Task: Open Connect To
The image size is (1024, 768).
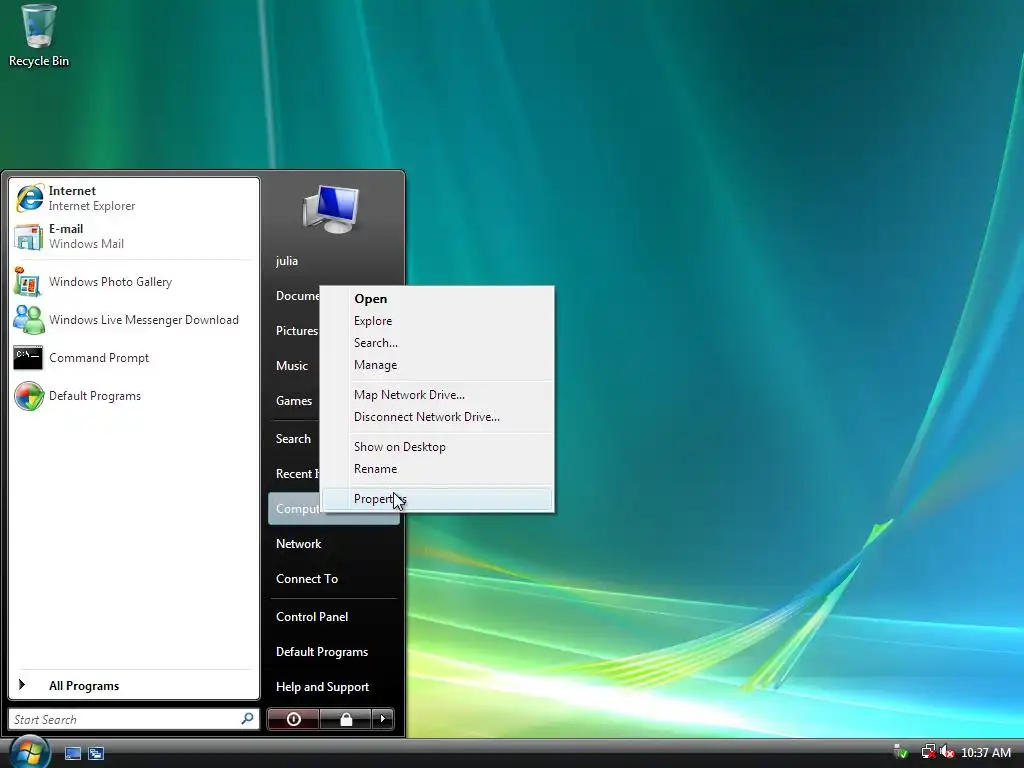Action: click(x=333, y=579)
